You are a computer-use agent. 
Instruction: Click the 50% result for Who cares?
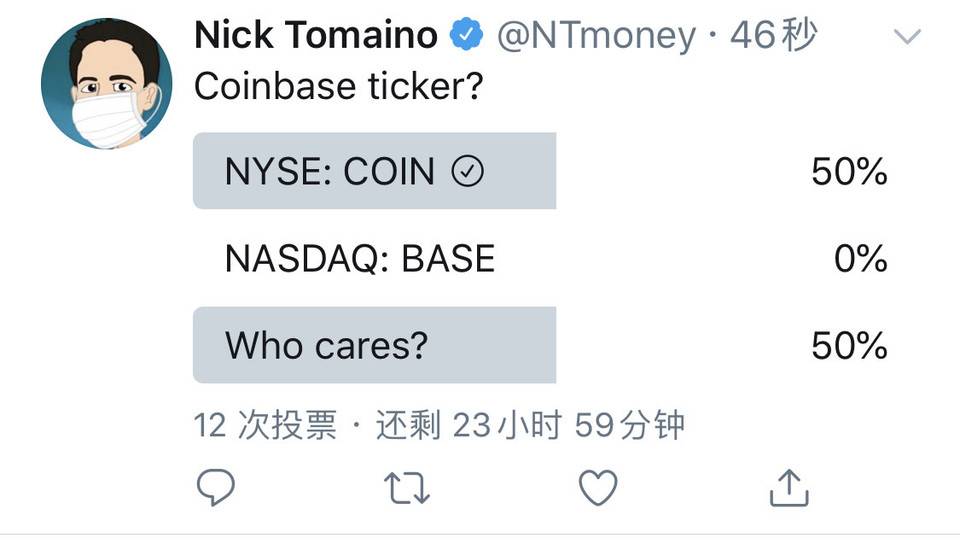pos(849,346)
